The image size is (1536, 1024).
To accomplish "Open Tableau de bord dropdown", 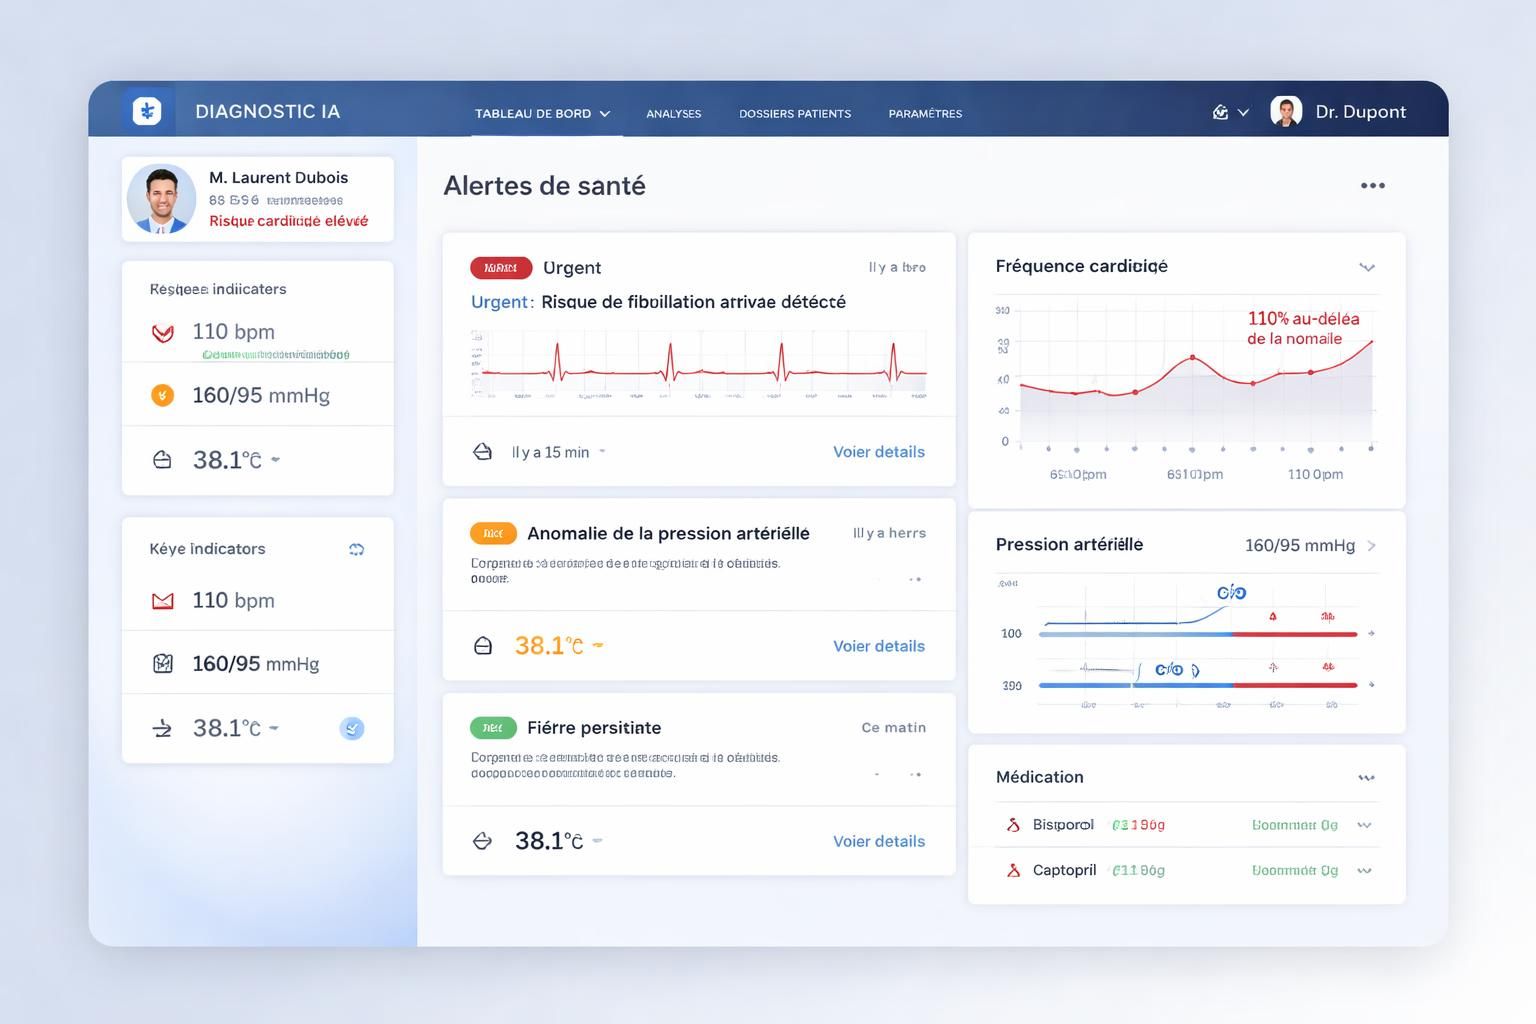I will (542, 113).
